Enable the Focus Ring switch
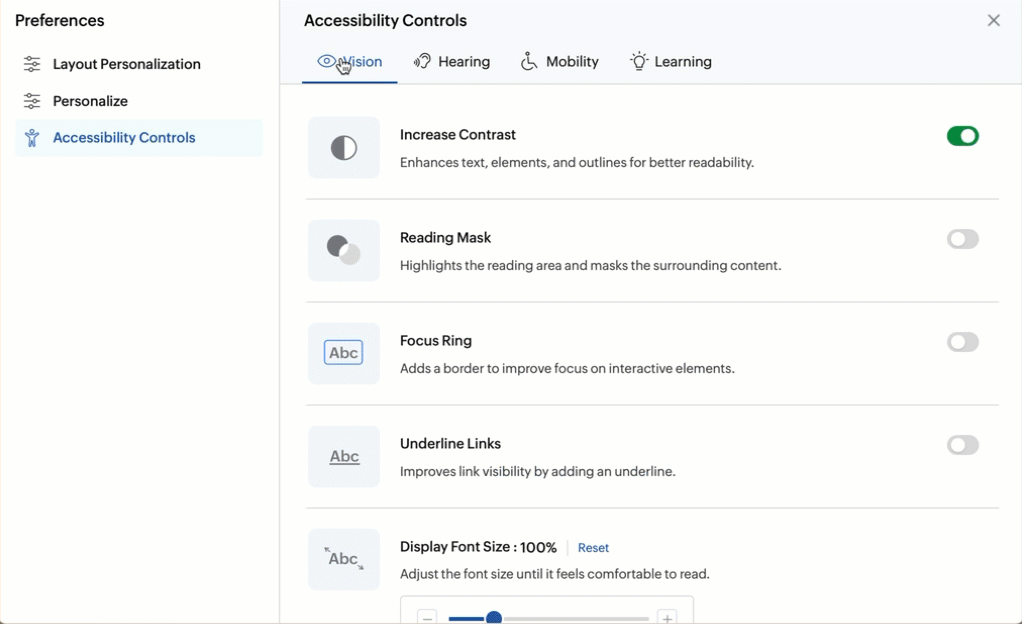 962,342
